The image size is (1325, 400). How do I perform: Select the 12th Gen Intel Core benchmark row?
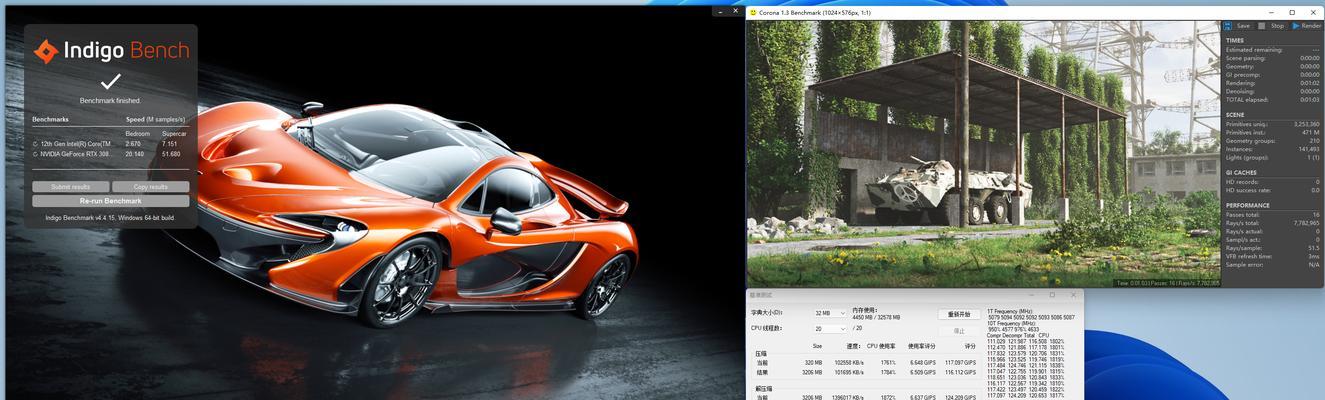pos(110,144)
